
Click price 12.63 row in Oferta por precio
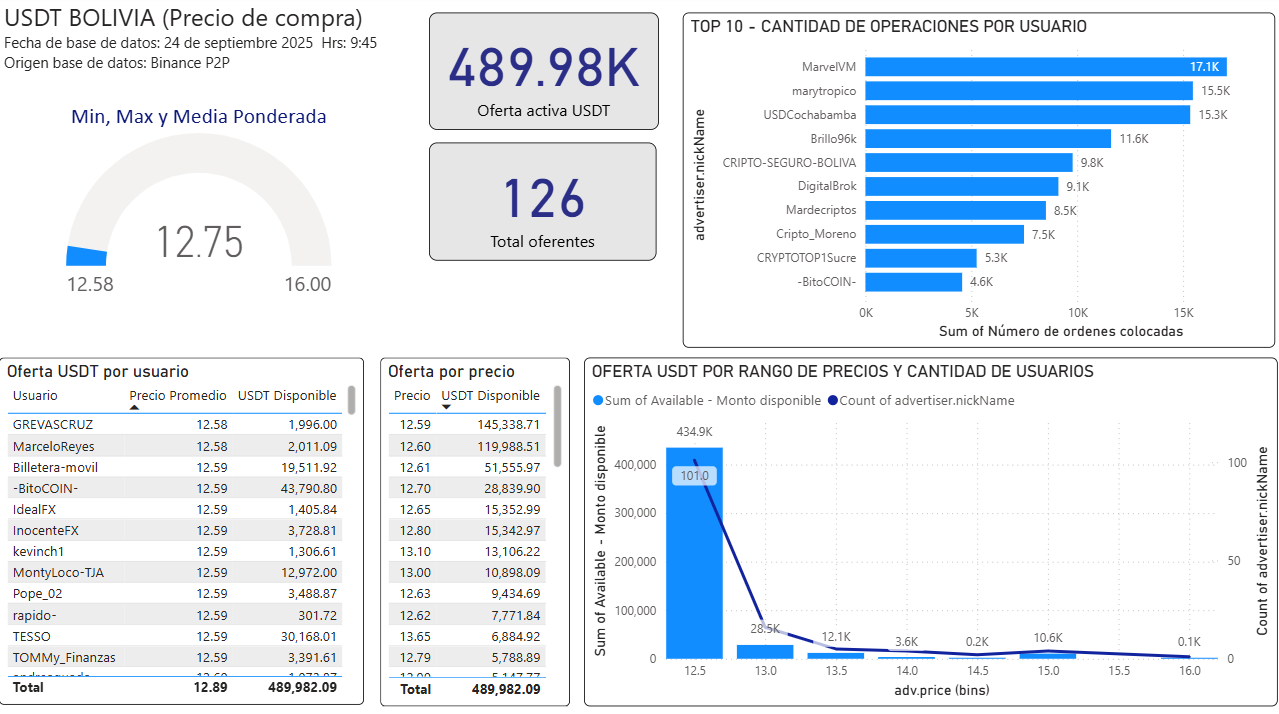(467, 593)
